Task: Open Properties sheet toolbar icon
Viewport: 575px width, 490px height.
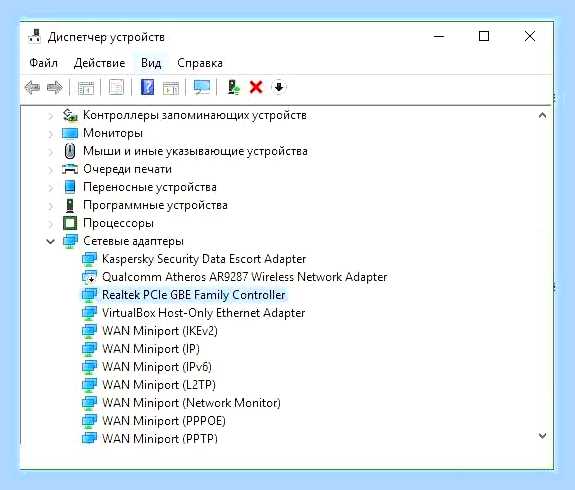Action: 116,88
